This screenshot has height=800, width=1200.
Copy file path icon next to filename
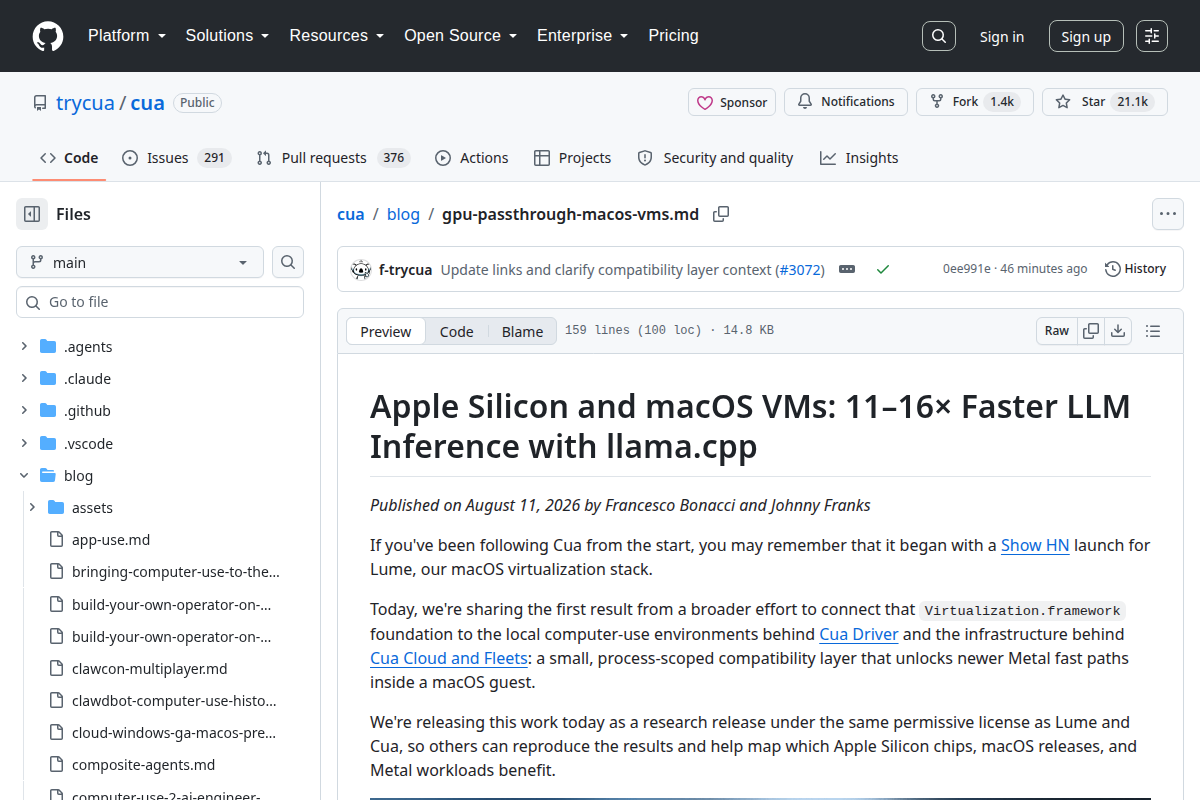pyautogui.click(x=721, y=214)
